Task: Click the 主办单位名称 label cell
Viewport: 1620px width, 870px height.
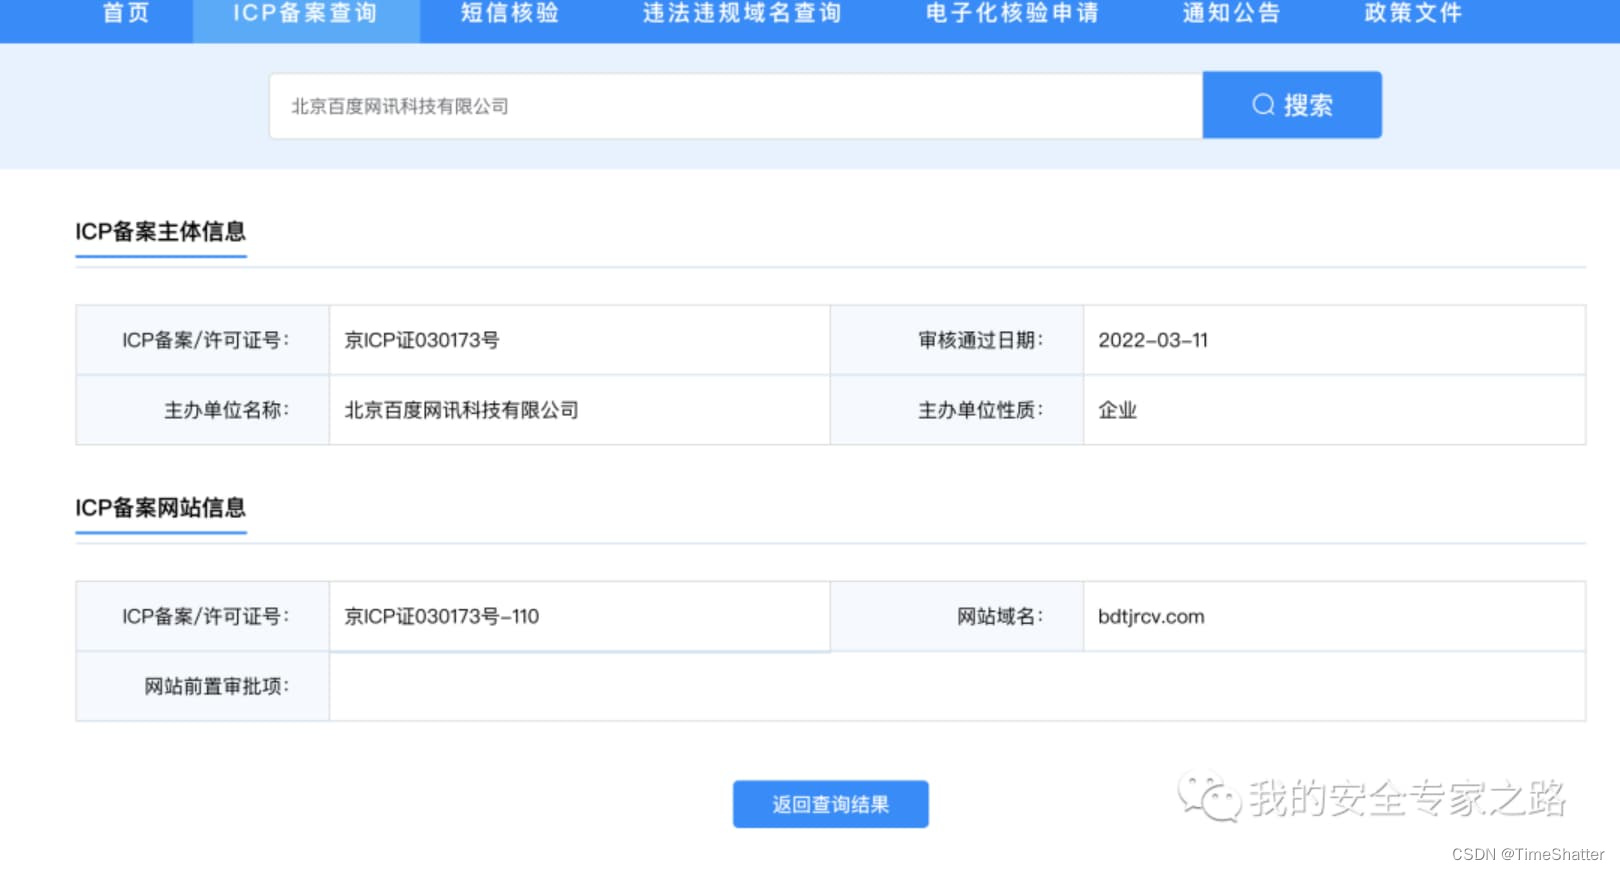Action: 203,410
